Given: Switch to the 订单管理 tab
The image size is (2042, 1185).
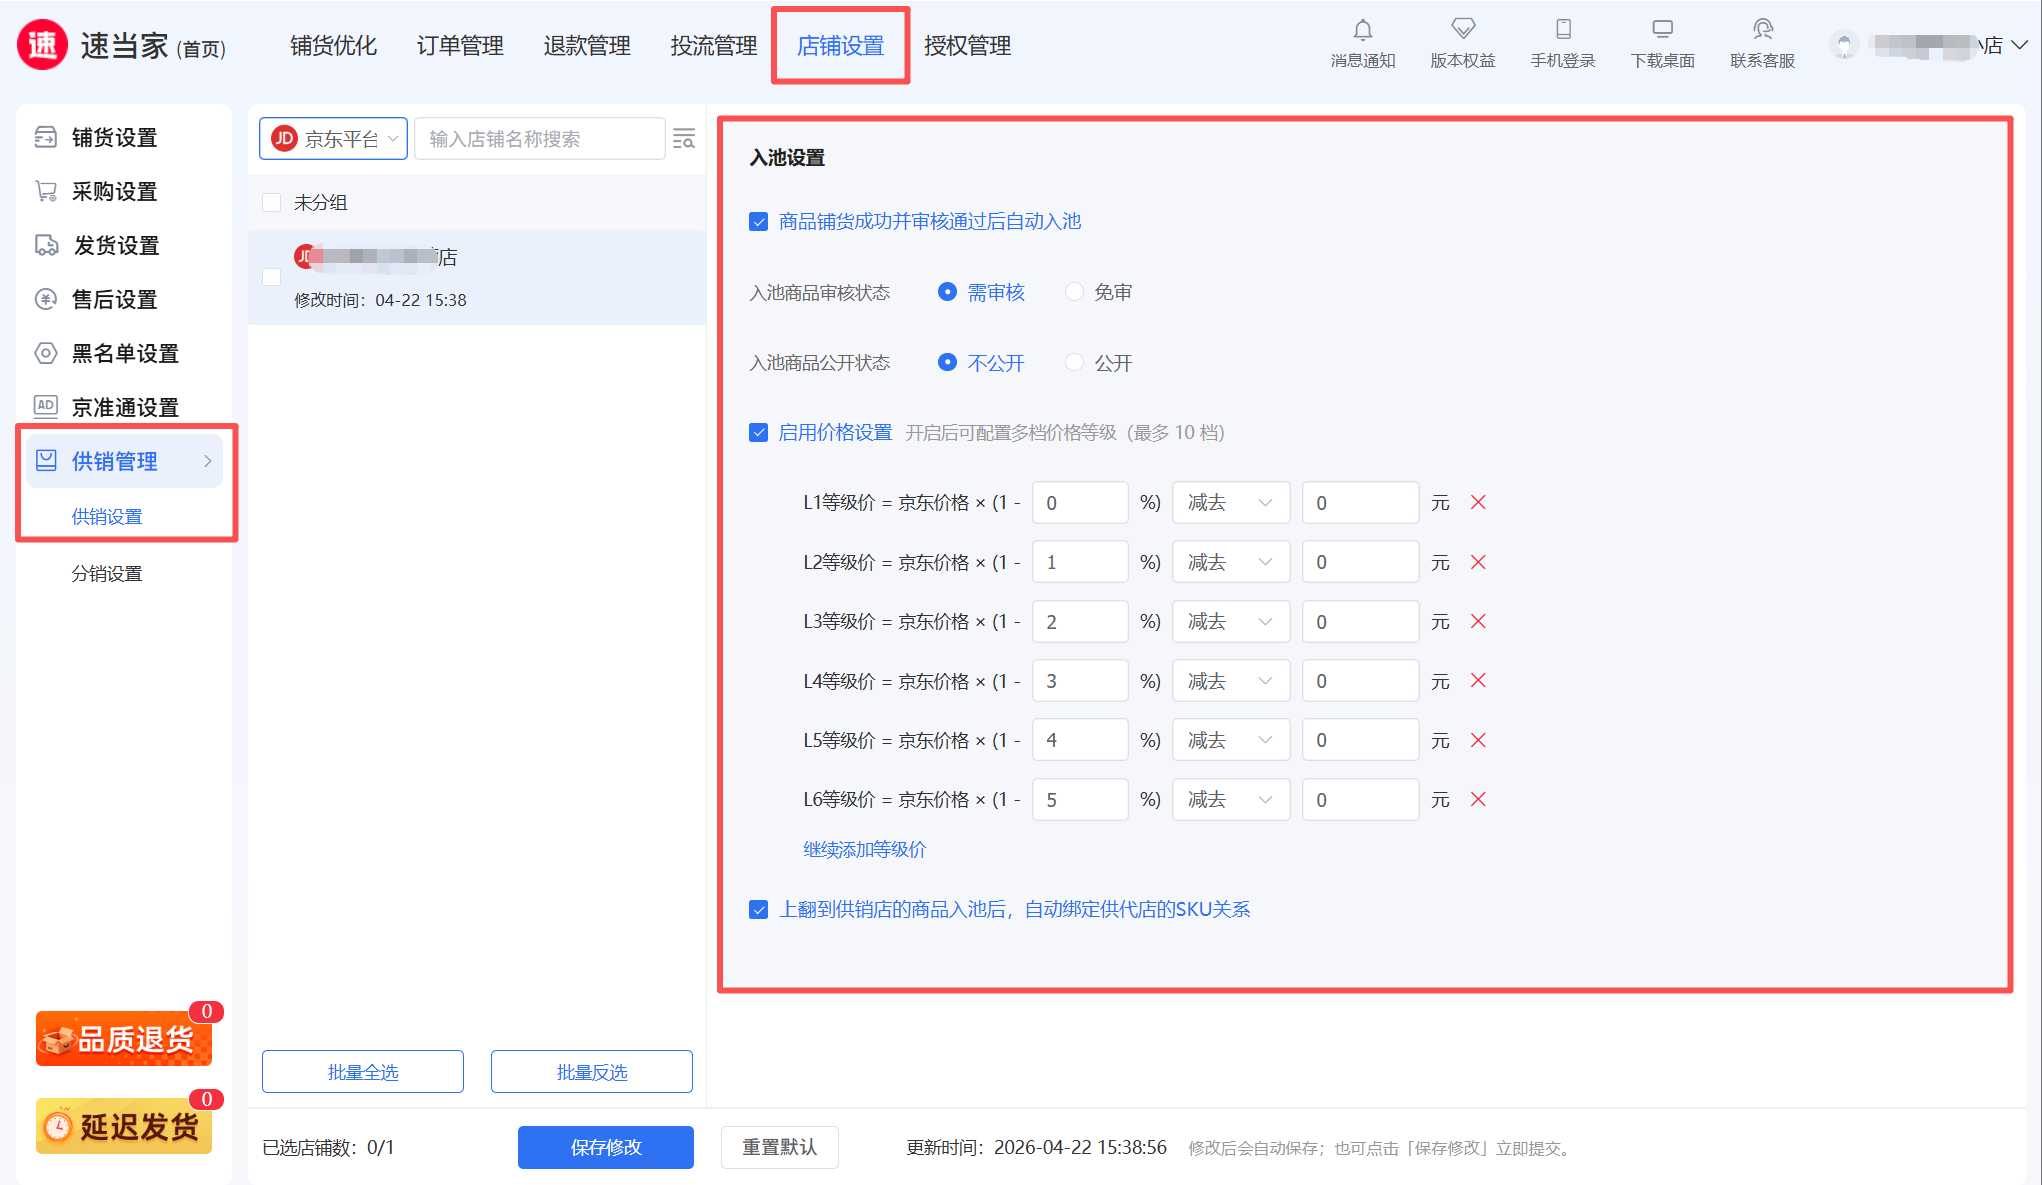Looking at the screenshot, I should tap(460, 46).
